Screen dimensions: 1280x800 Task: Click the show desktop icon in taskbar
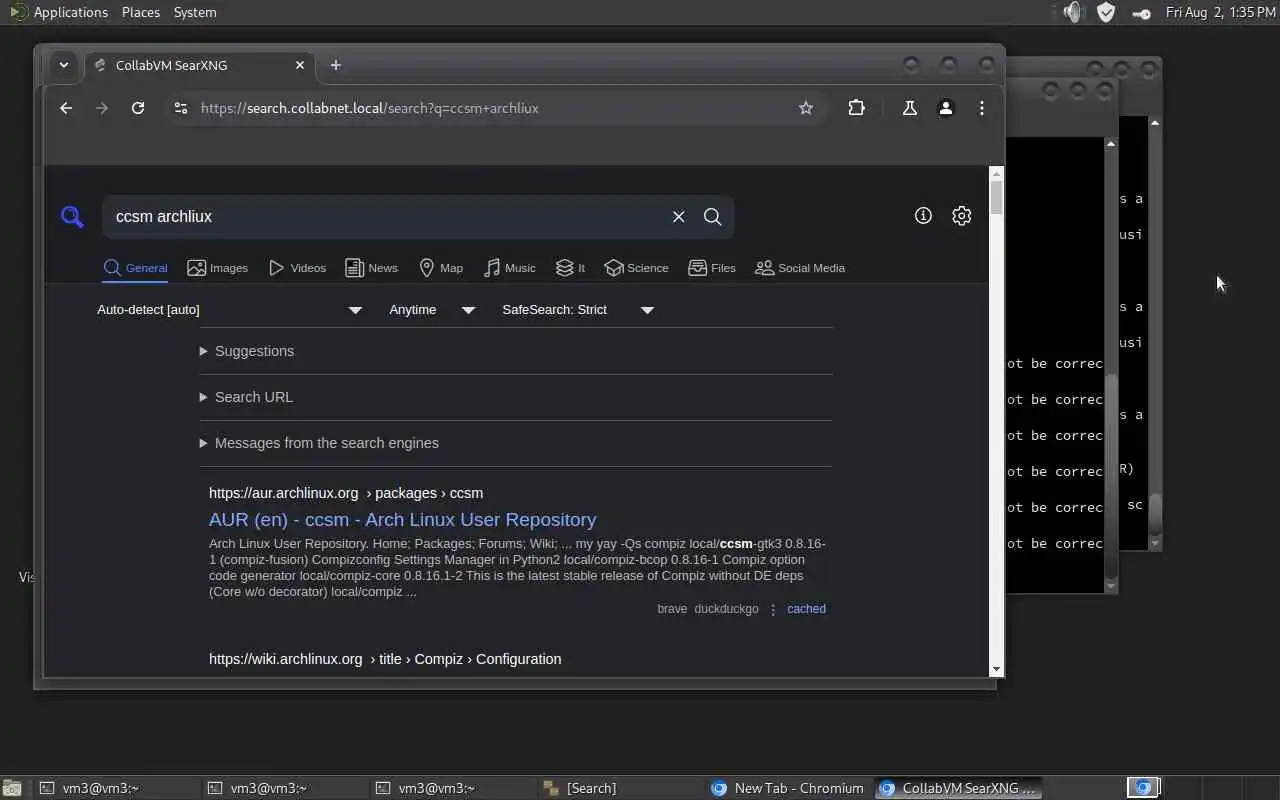(x=10, y=788)
